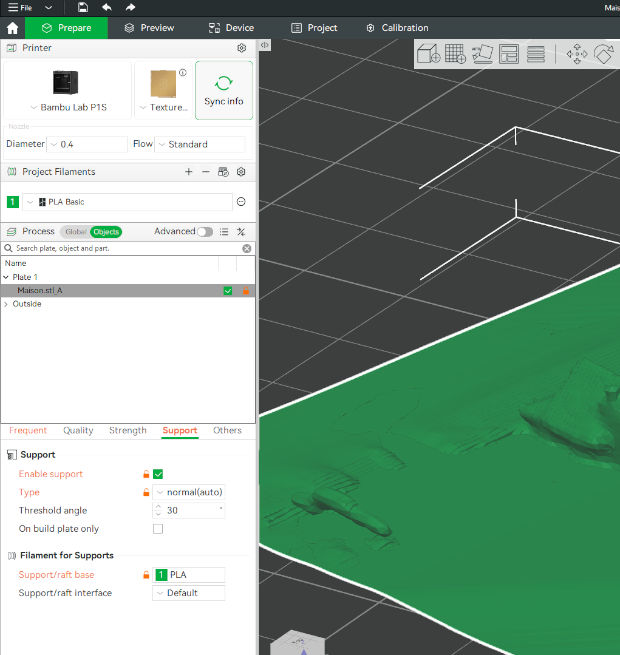The image size is (620, 655).
Task: Check On build plate only
Action: (158, 529)
